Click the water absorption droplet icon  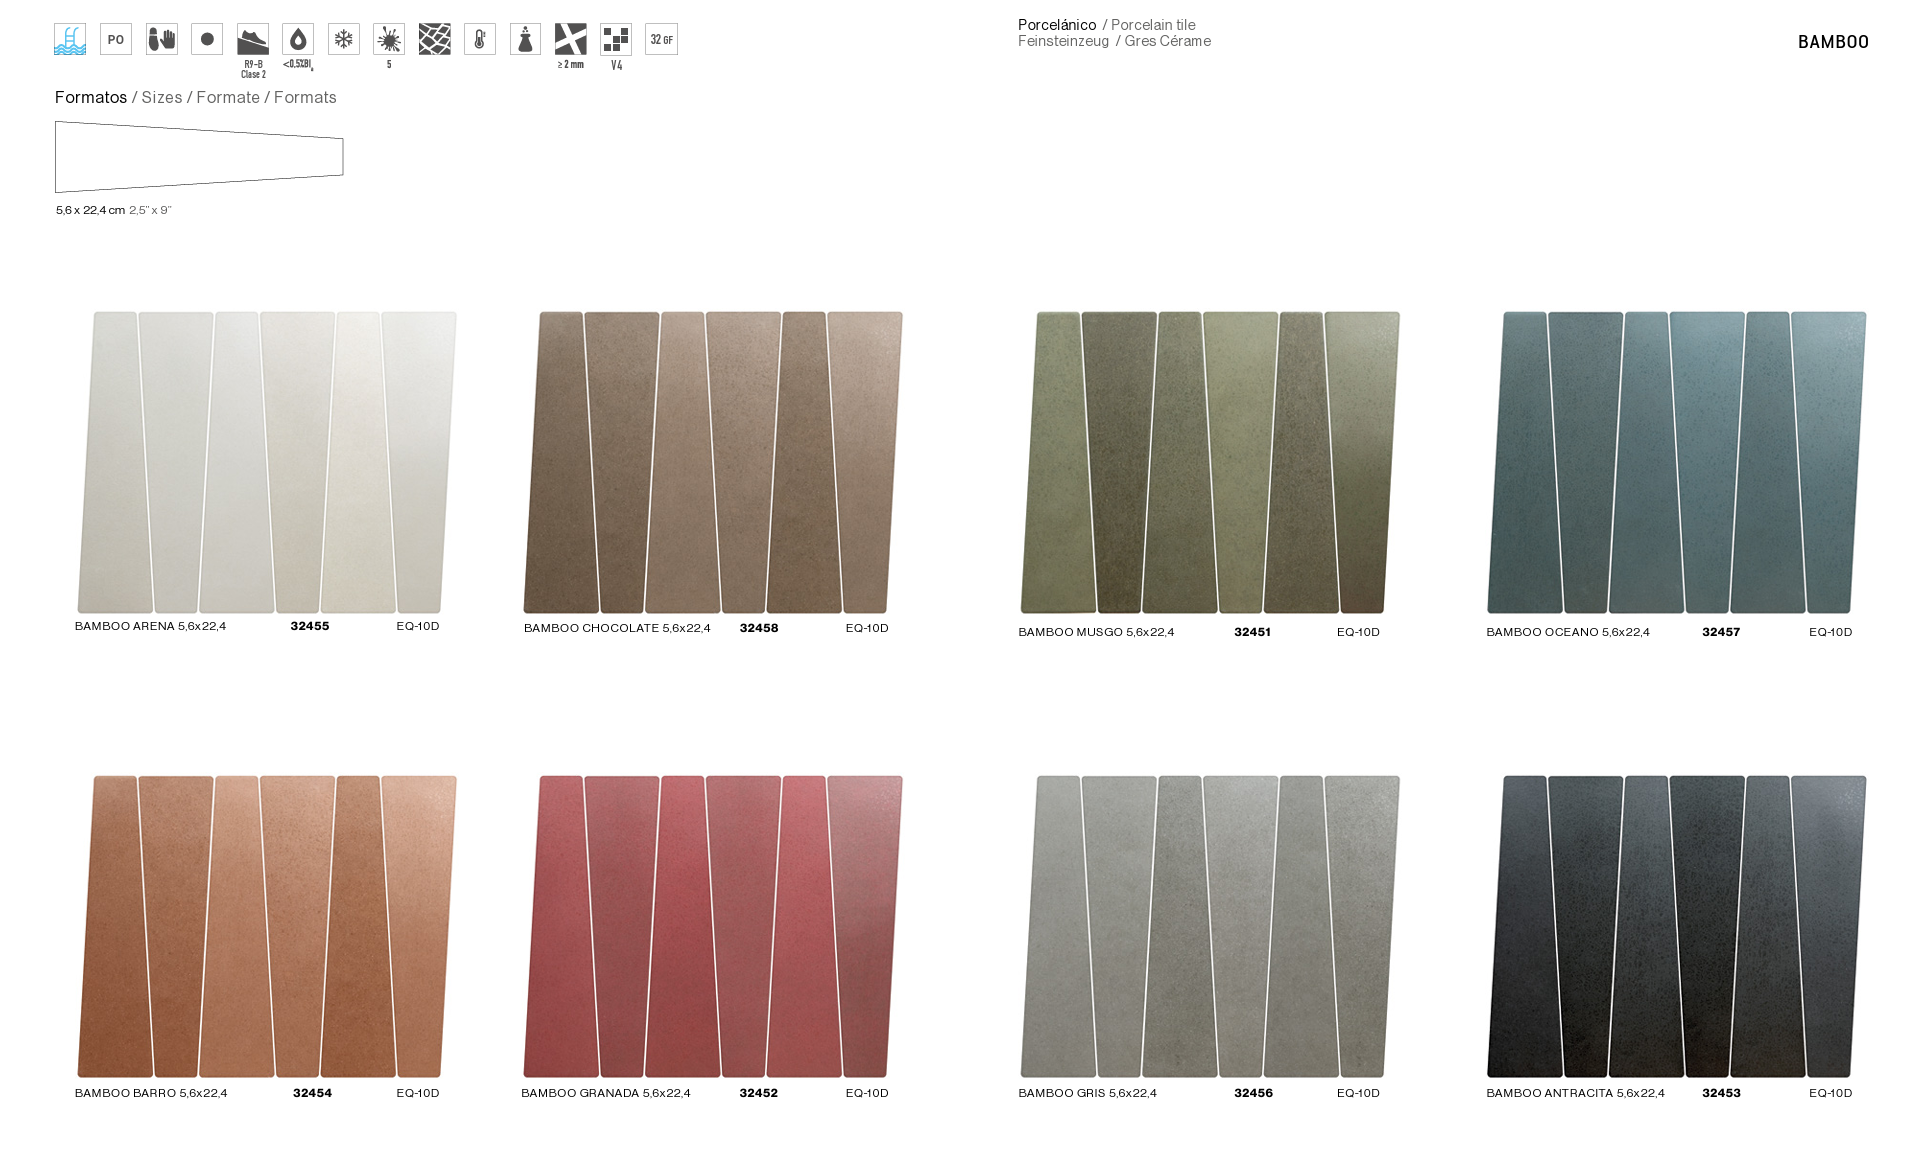(298, 39)
